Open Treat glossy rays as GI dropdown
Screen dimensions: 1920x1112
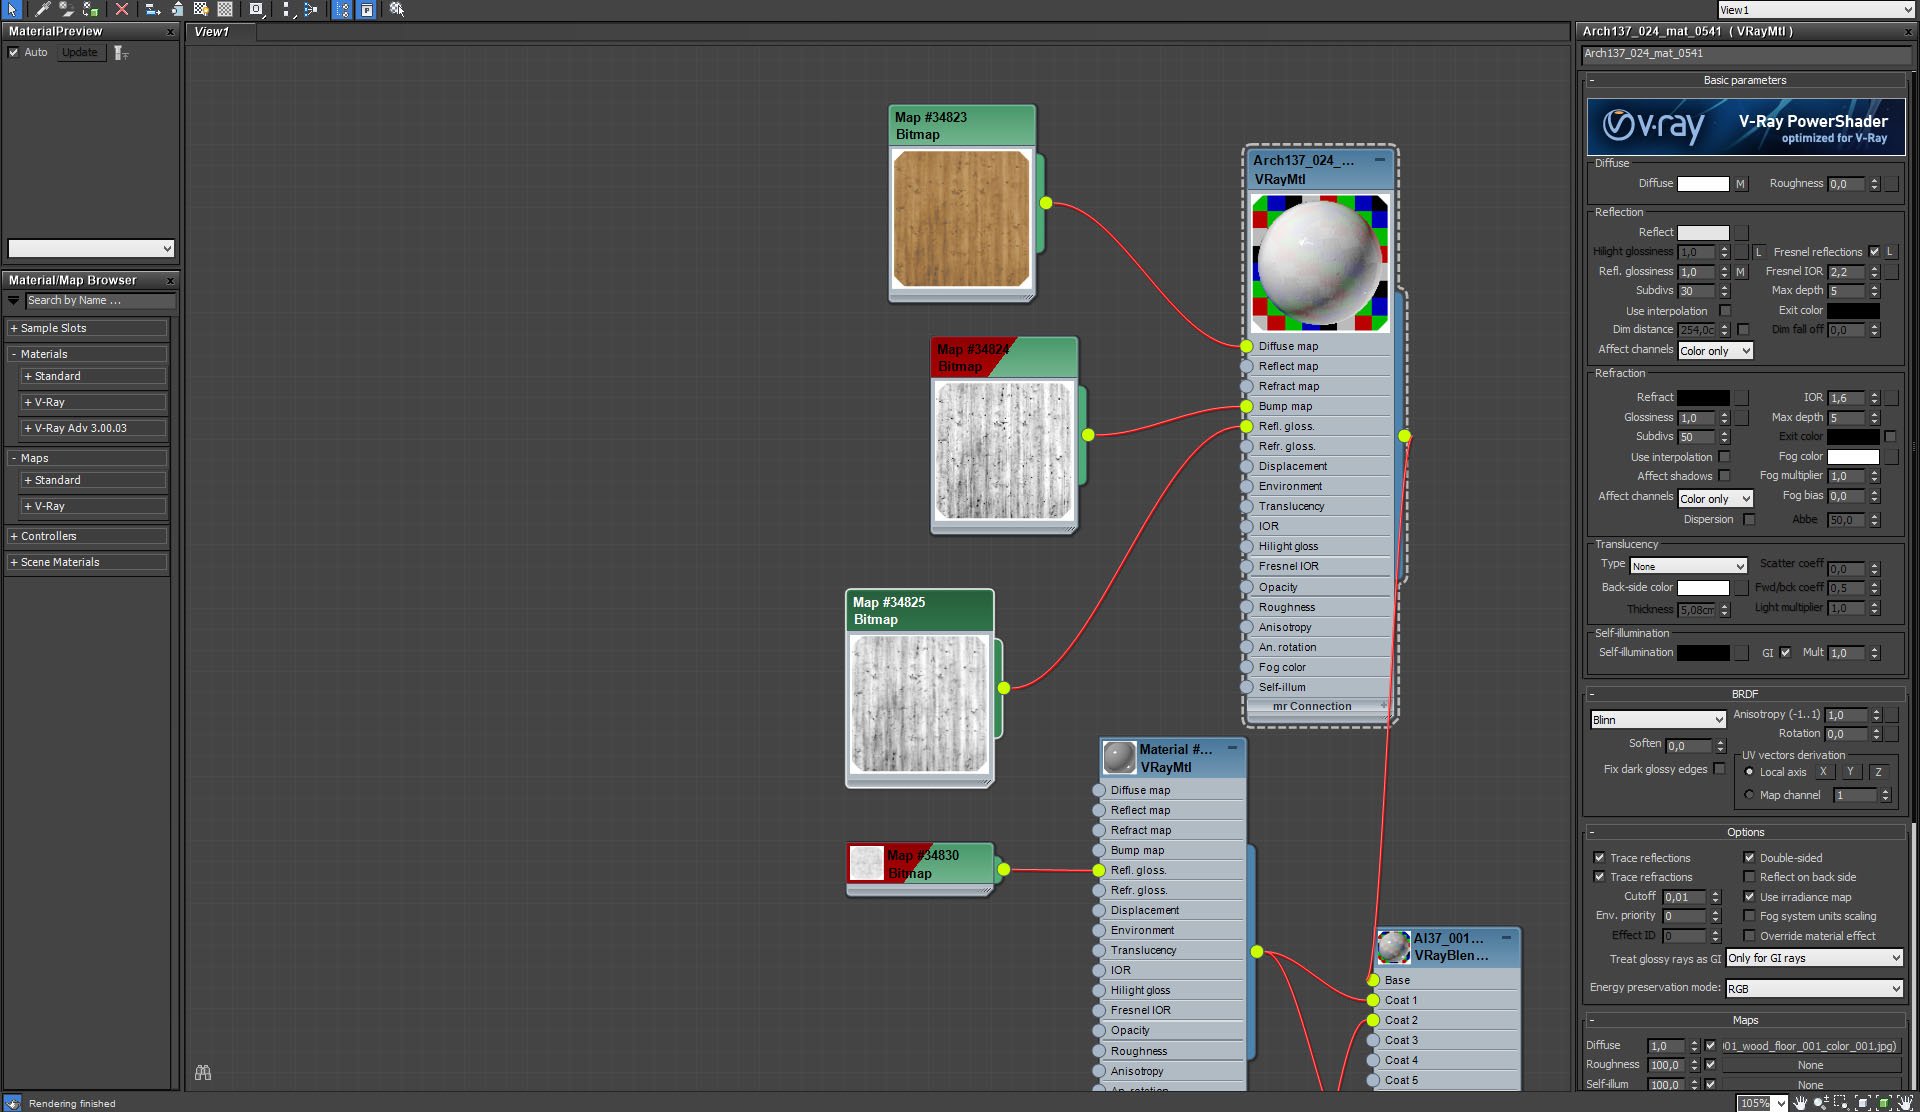pyautogui.click(x=1814, y=958)
